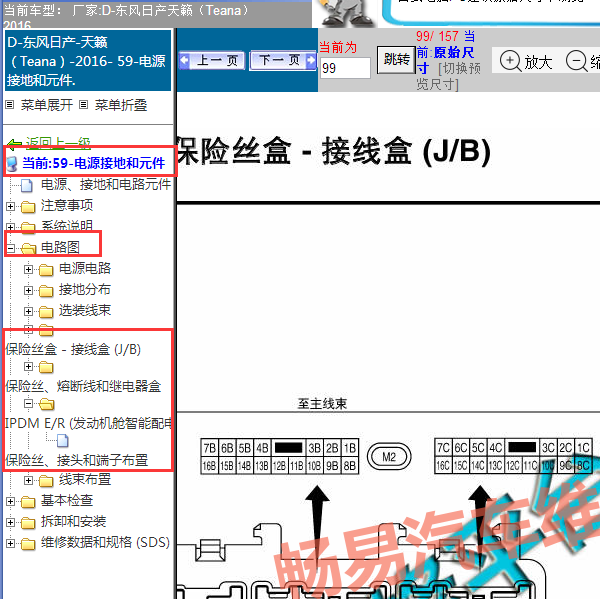
Task: Click the 菜单展开 list icon
Action: click(10, 104)
